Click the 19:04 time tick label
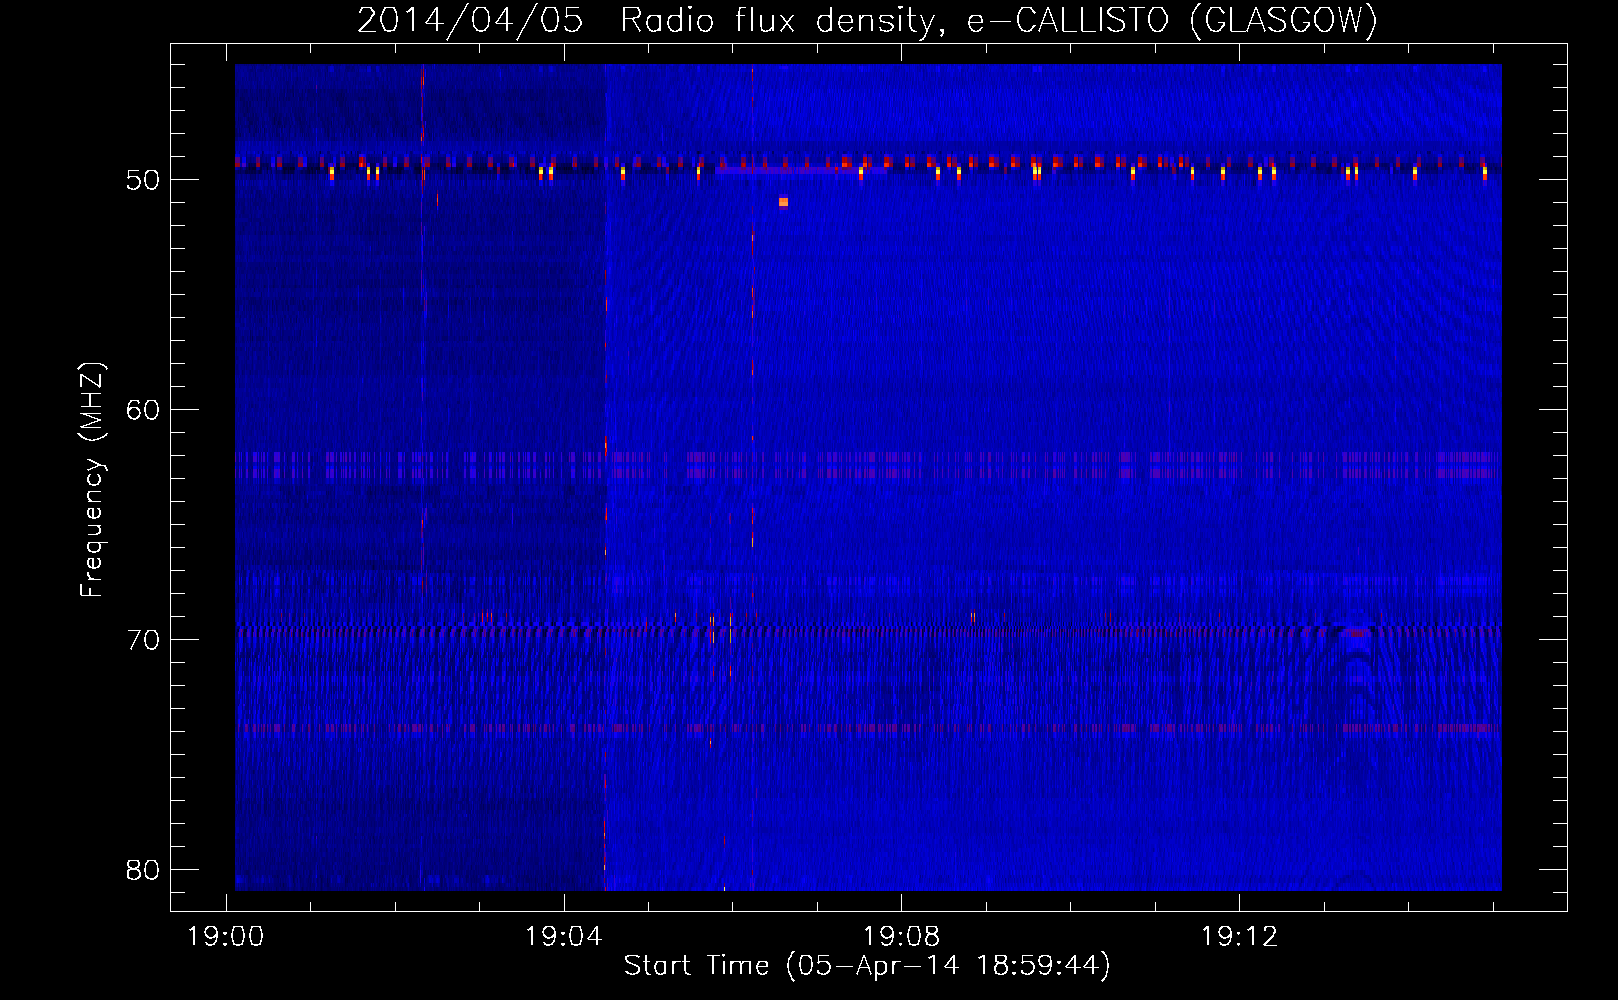Viewport: 1618px width, 1000px height. click(563, 937)
